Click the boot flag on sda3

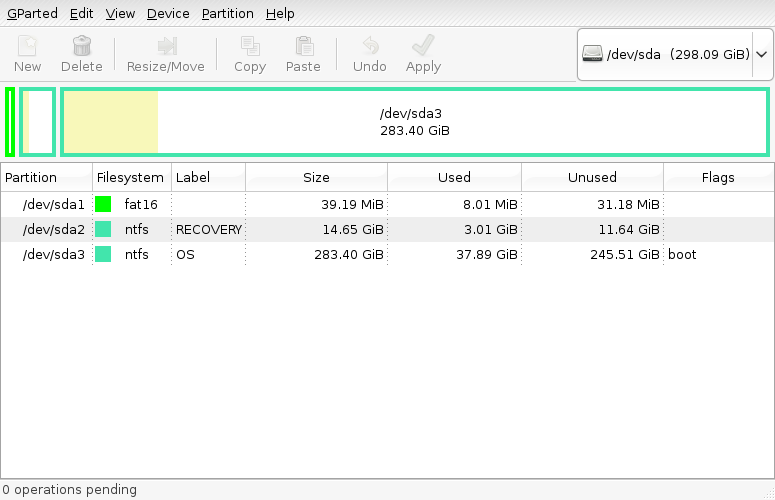click(x=682, y=254)
